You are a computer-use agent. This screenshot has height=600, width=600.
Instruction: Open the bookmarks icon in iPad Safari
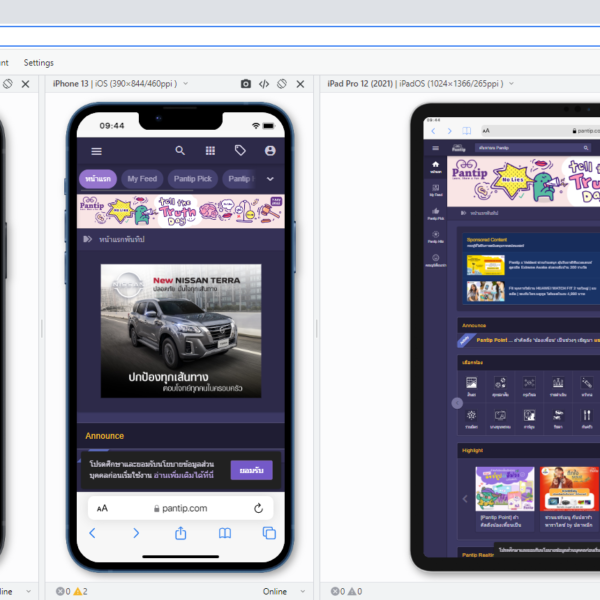tap(466, 131)
